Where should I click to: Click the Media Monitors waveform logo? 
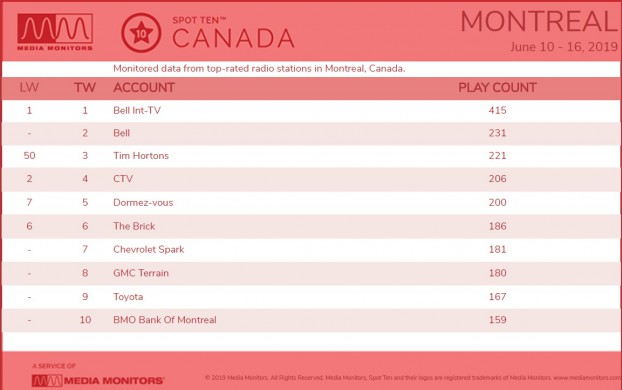click(x=55, y=32)
